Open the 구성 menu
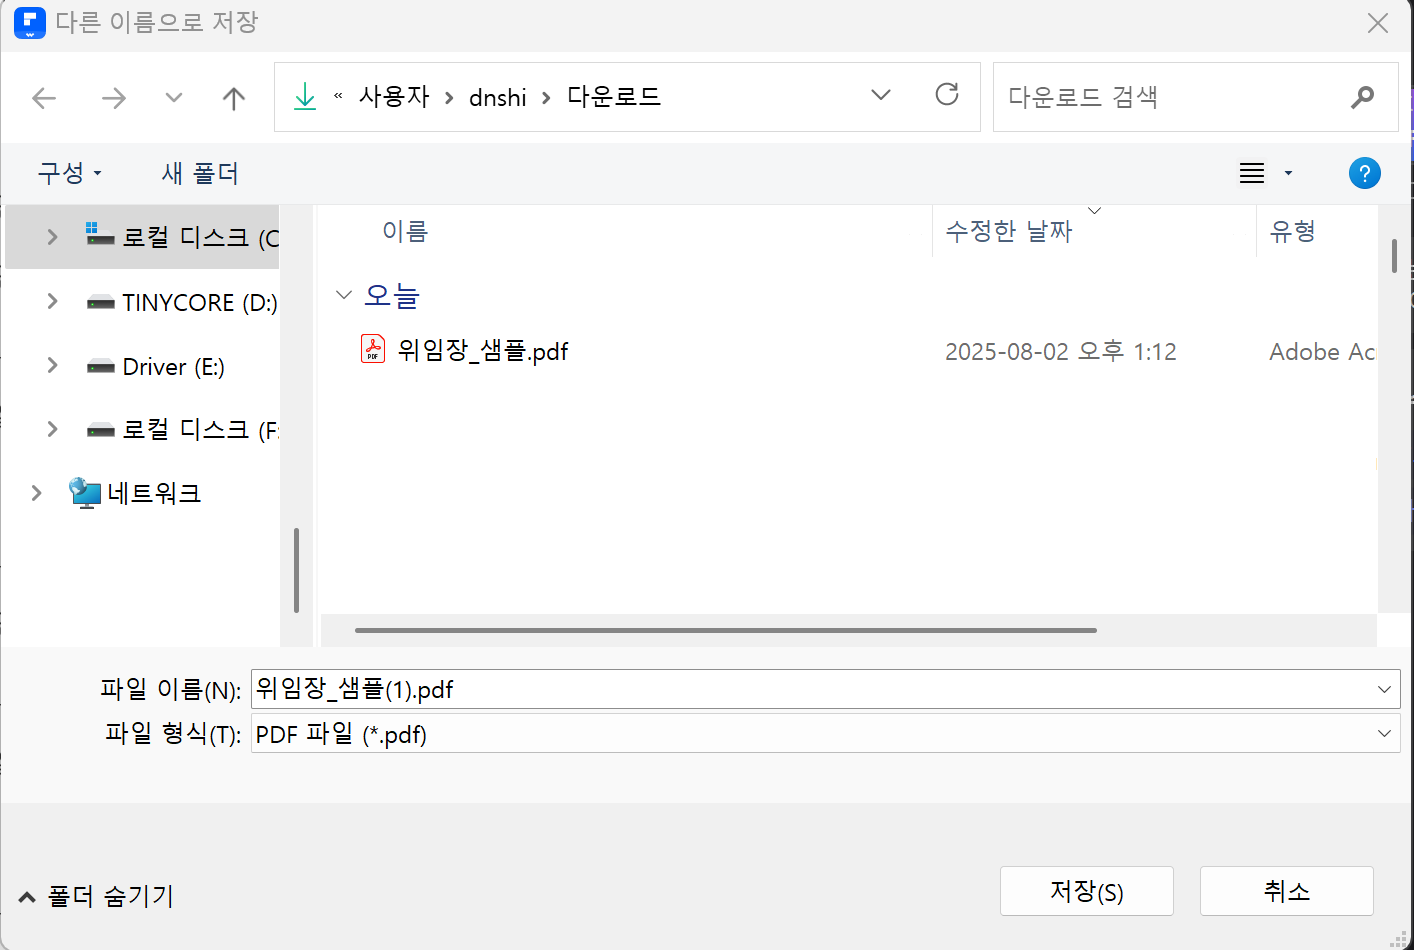Image resolution: width=1414 pixels, height=950 pixels. [69, 174]
